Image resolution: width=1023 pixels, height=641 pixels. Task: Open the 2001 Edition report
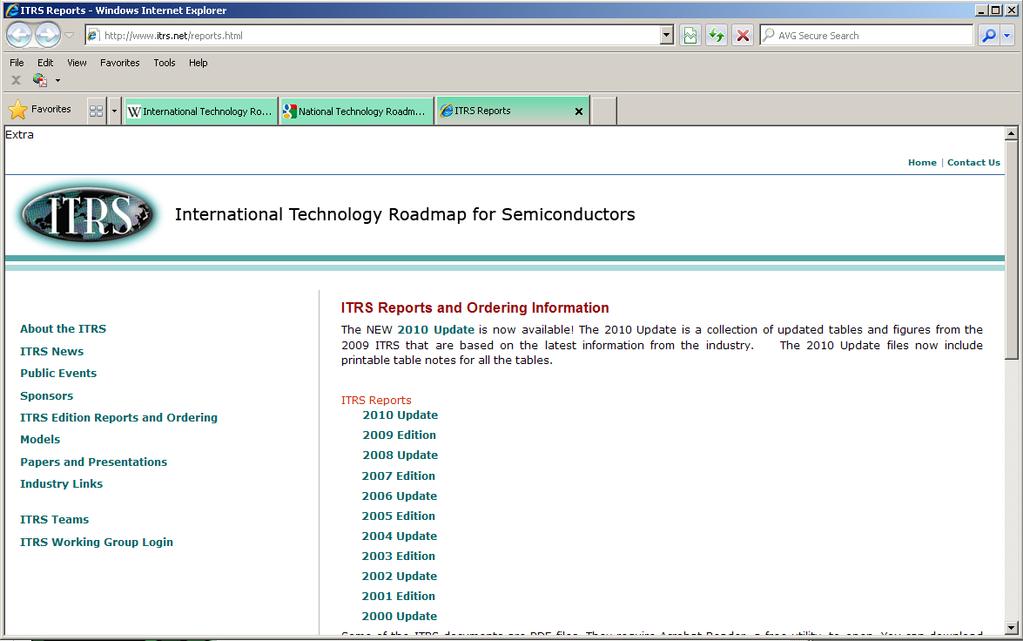click(x=399, y=596)
